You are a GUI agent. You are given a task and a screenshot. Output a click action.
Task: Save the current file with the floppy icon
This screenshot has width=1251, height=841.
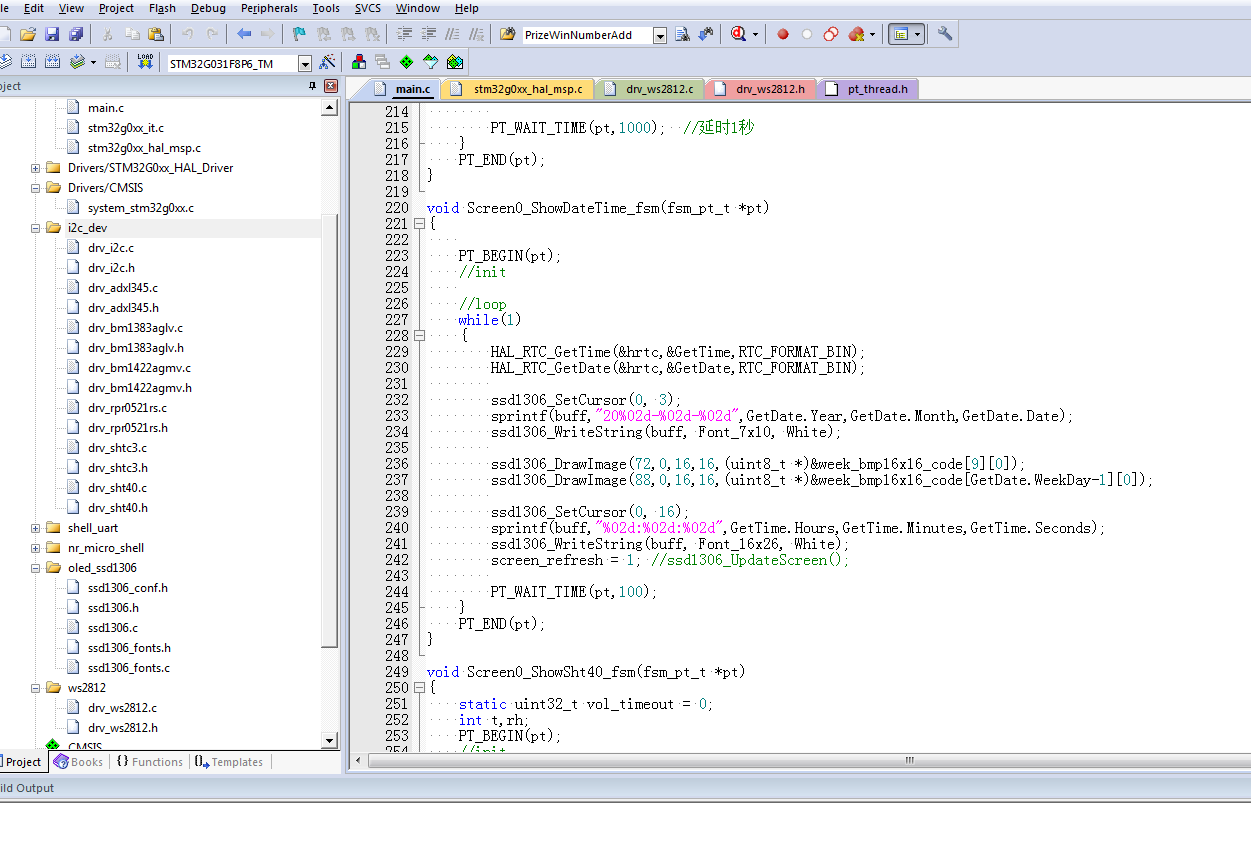click(x=52, y=34)
